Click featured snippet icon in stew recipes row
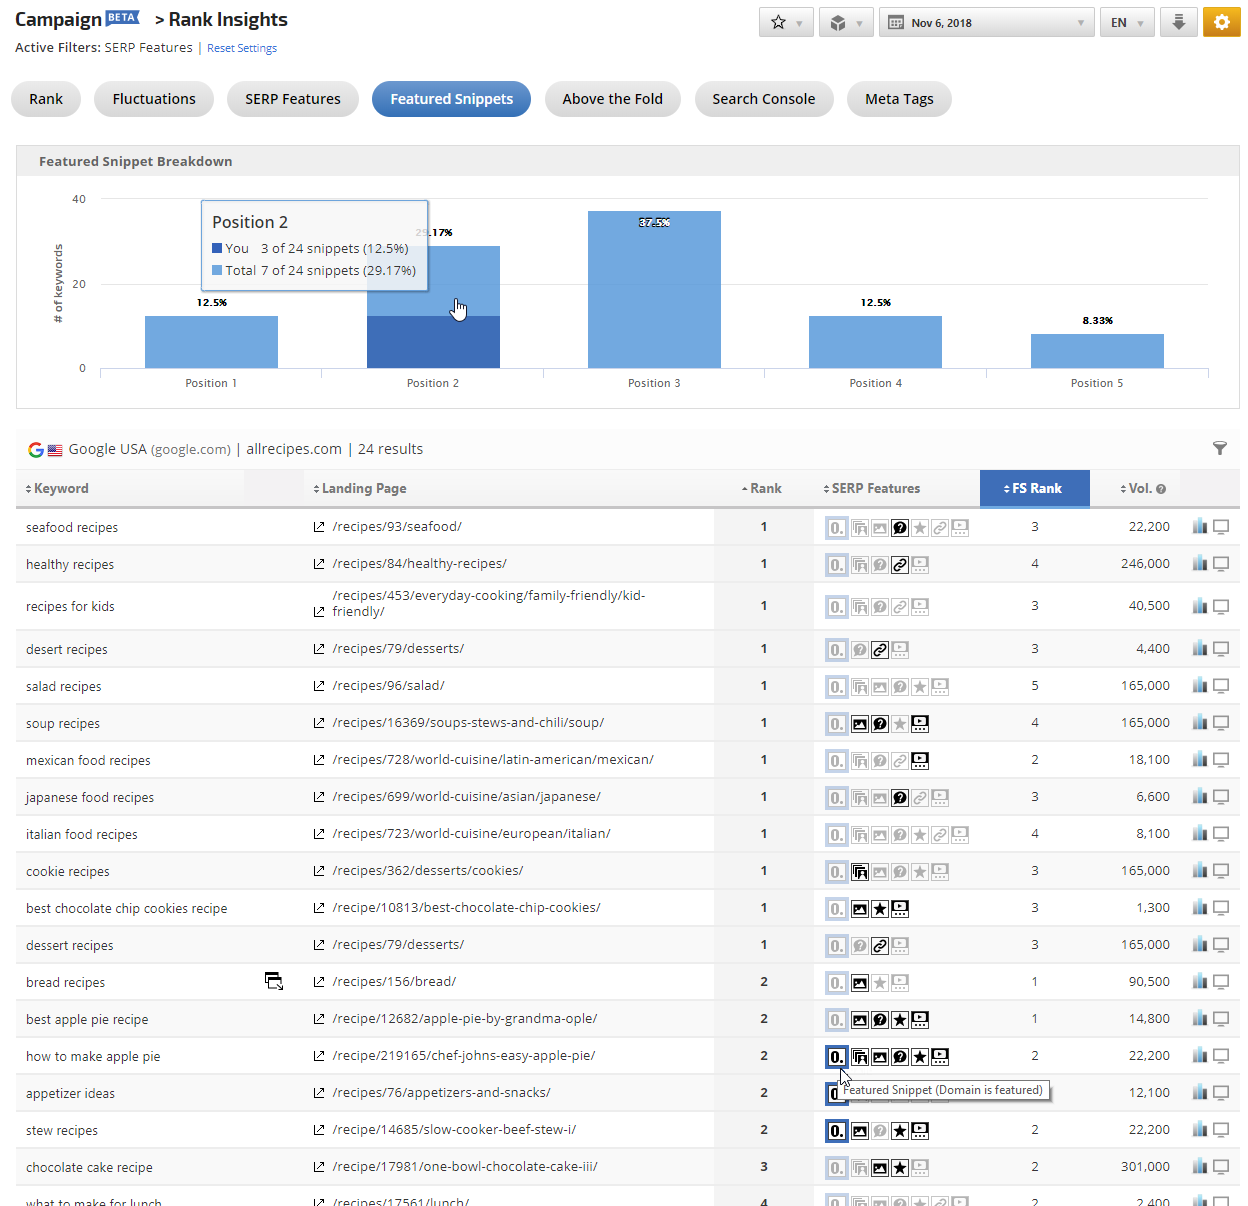Screen dimensions: 1248x1206 (x=837, y=1130)
